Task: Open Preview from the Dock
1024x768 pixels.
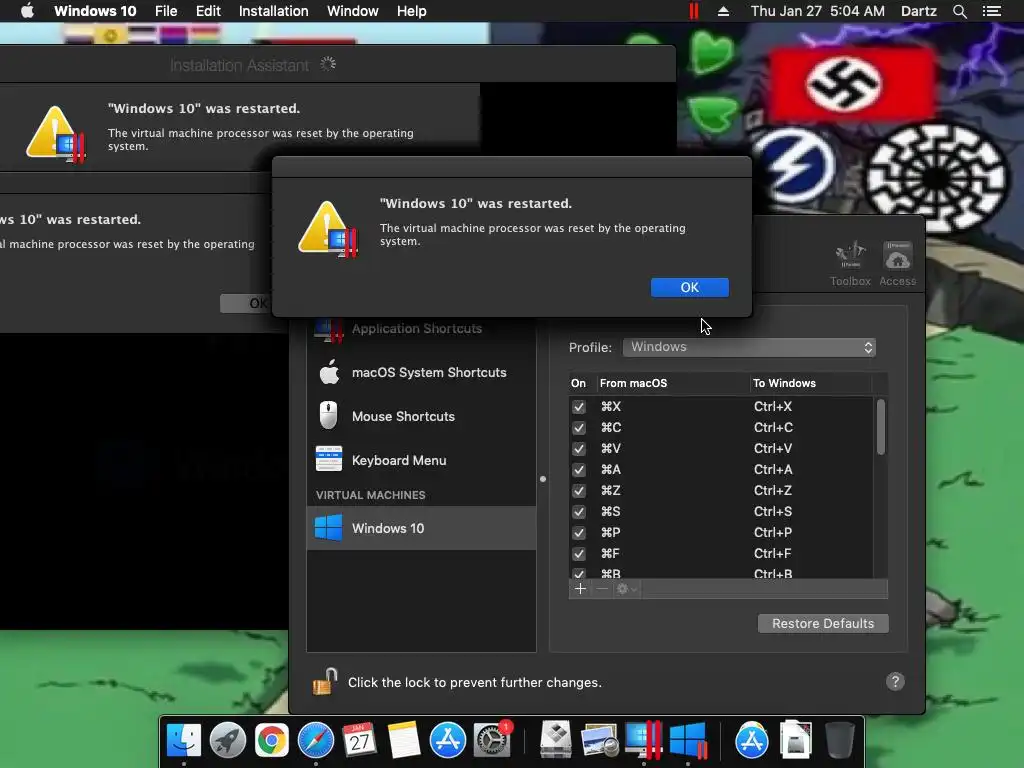Action: click(600, 740)
